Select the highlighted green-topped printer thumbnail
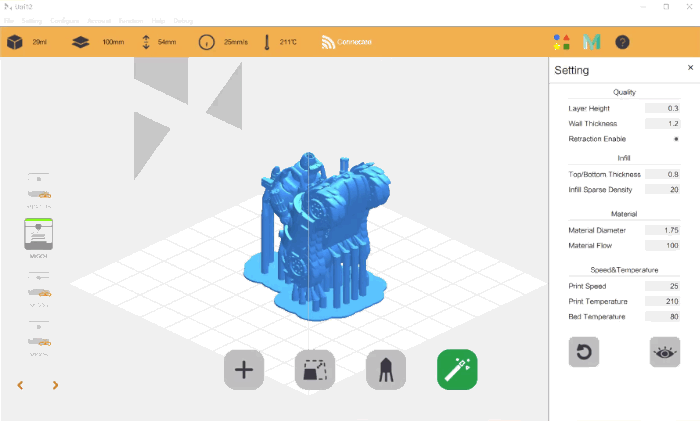 (38, 234)
